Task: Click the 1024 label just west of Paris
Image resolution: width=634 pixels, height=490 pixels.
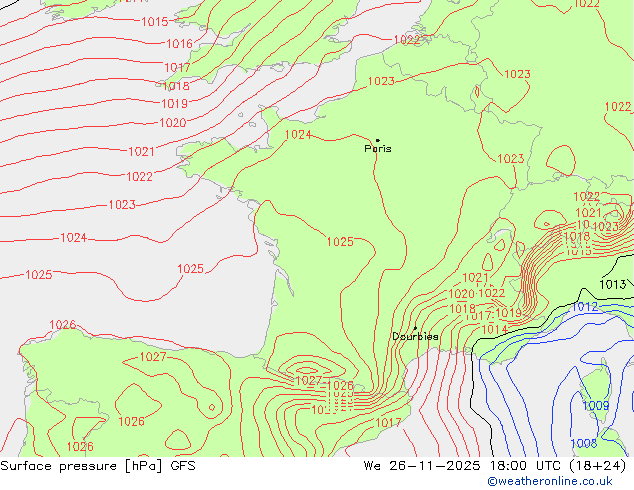Action: (x=298, y=135)
